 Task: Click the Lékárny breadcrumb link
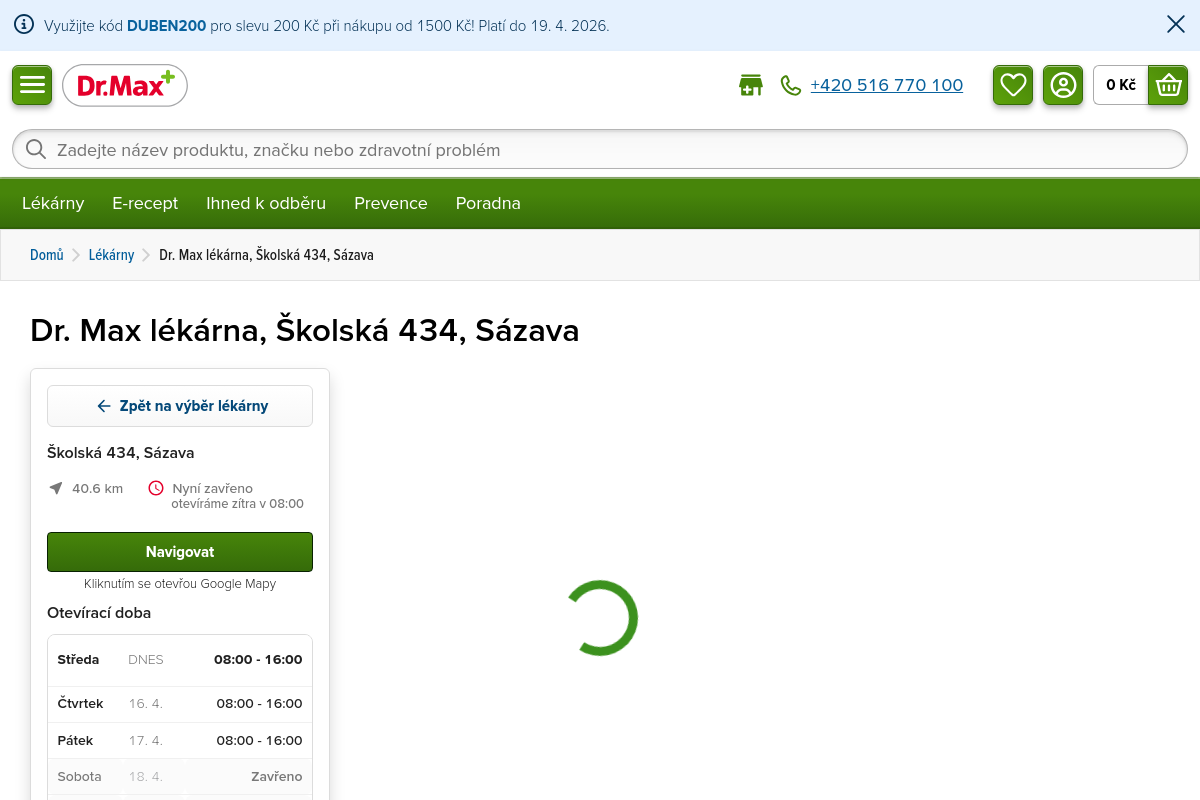pyautogui.click(x=111, y=255)
